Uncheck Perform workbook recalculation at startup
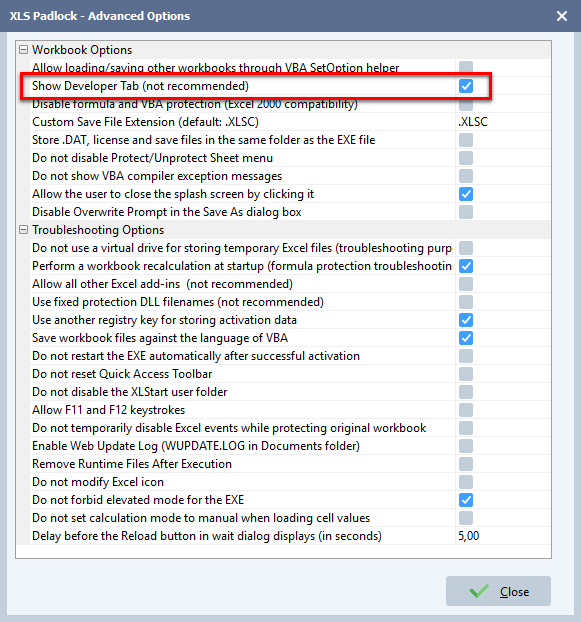 pos(466,266)
